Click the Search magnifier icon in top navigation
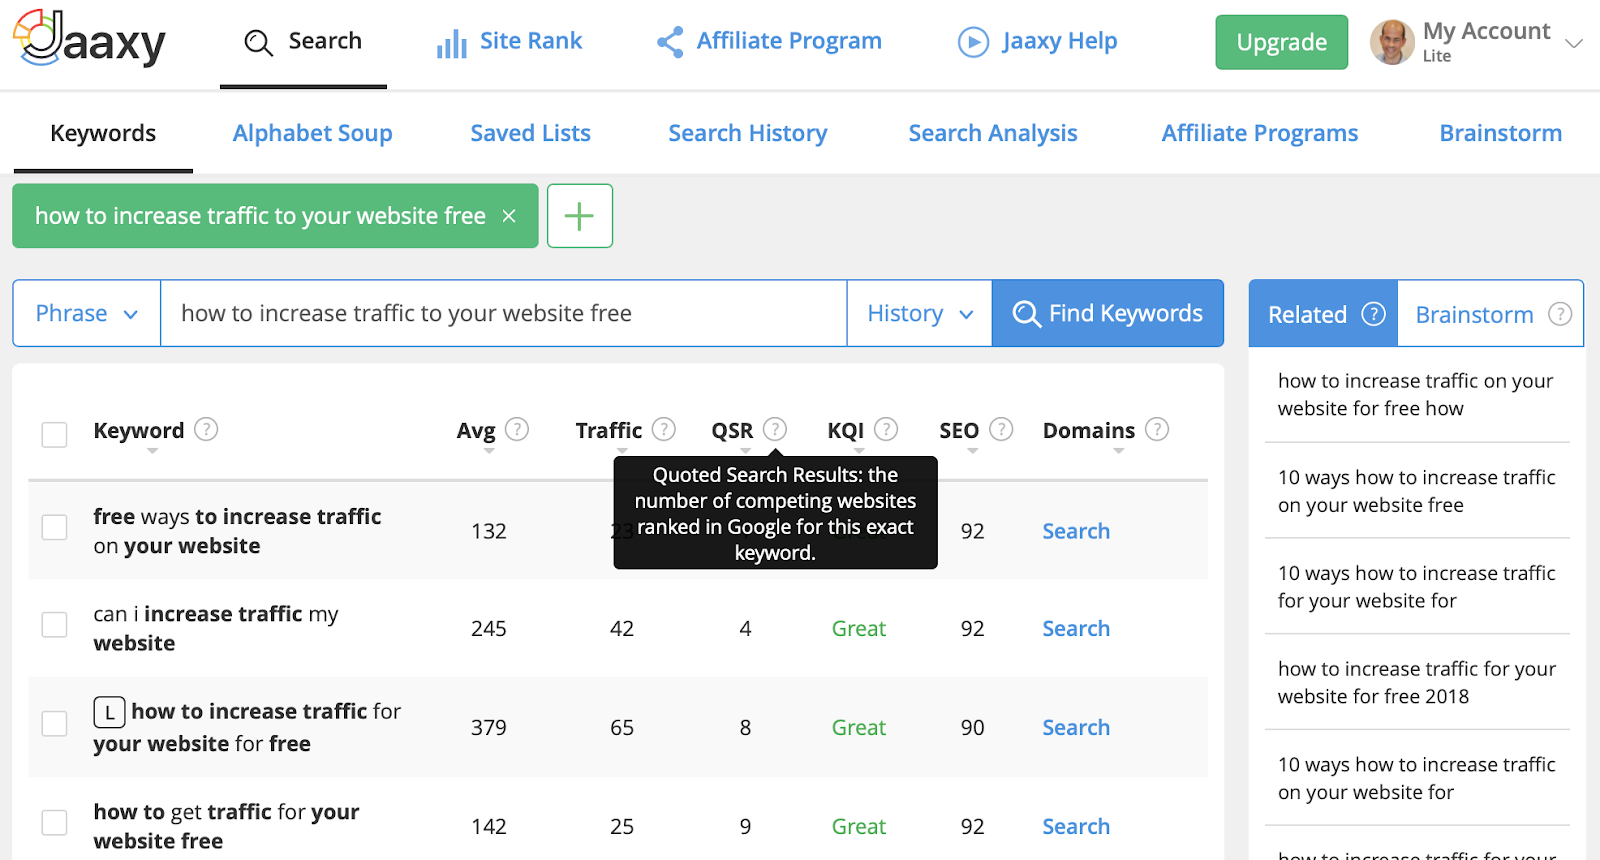Screen dimensions: 1600x860 coord(259,43)
